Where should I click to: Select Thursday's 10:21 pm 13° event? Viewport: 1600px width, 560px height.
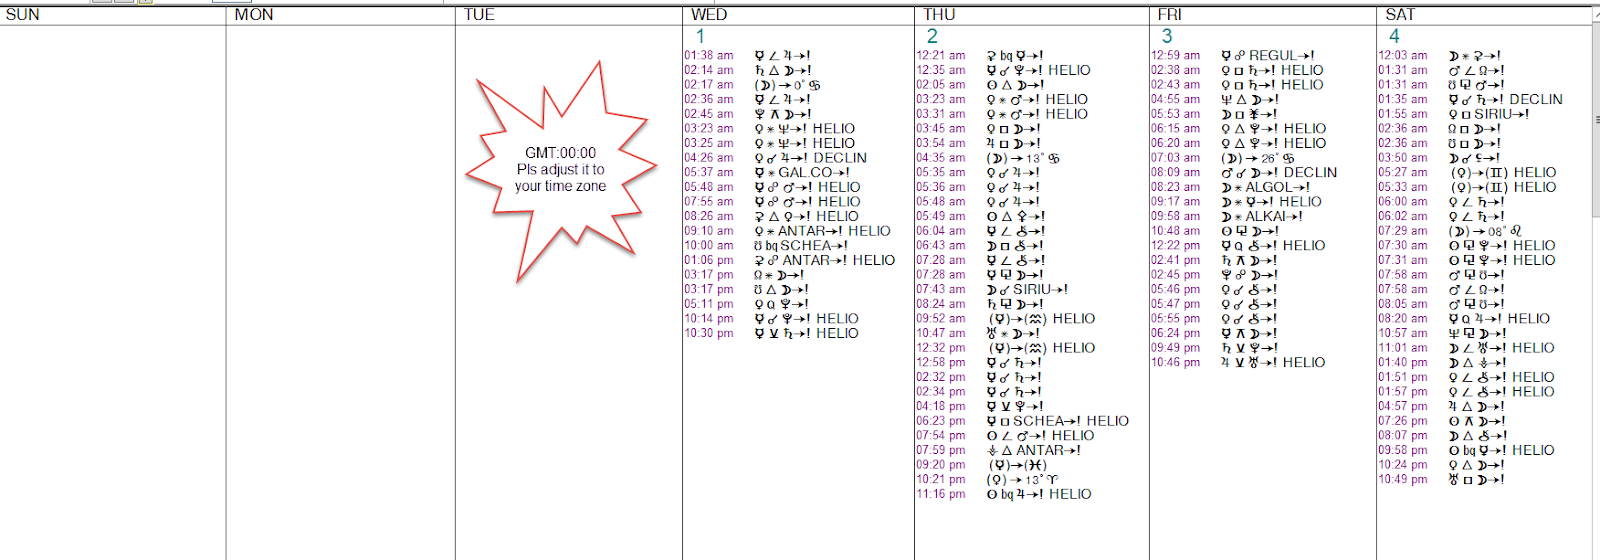pos(987,480)
